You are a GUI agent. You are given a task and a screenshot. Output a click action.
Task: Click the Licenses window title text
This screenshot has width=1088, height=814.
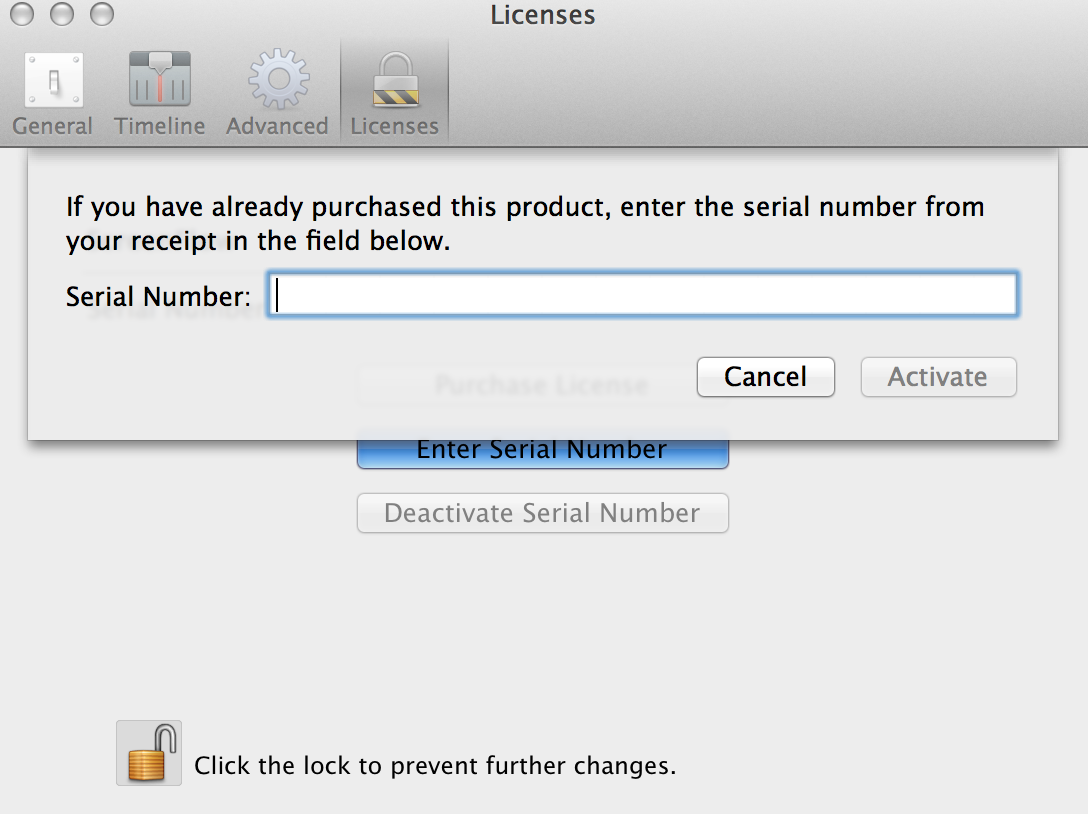[x=543, y=15]
